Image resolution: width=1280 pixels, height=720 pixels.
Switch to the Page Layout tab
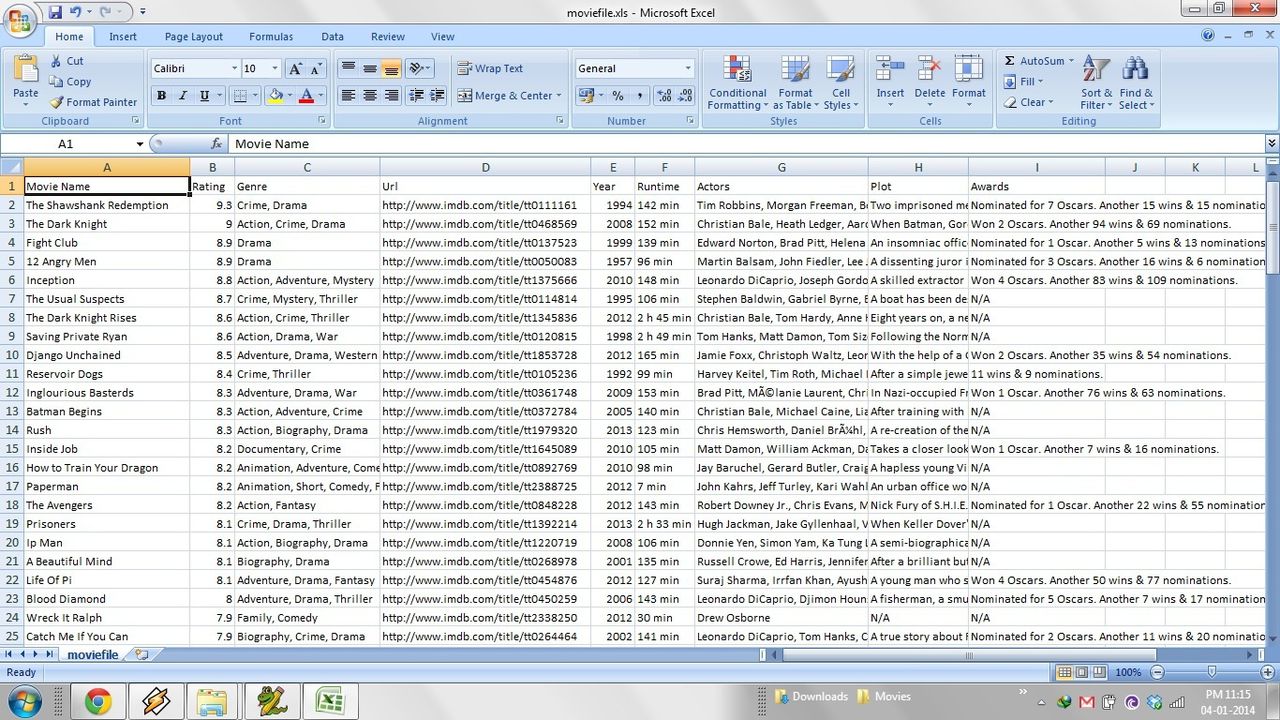(194, 37)
